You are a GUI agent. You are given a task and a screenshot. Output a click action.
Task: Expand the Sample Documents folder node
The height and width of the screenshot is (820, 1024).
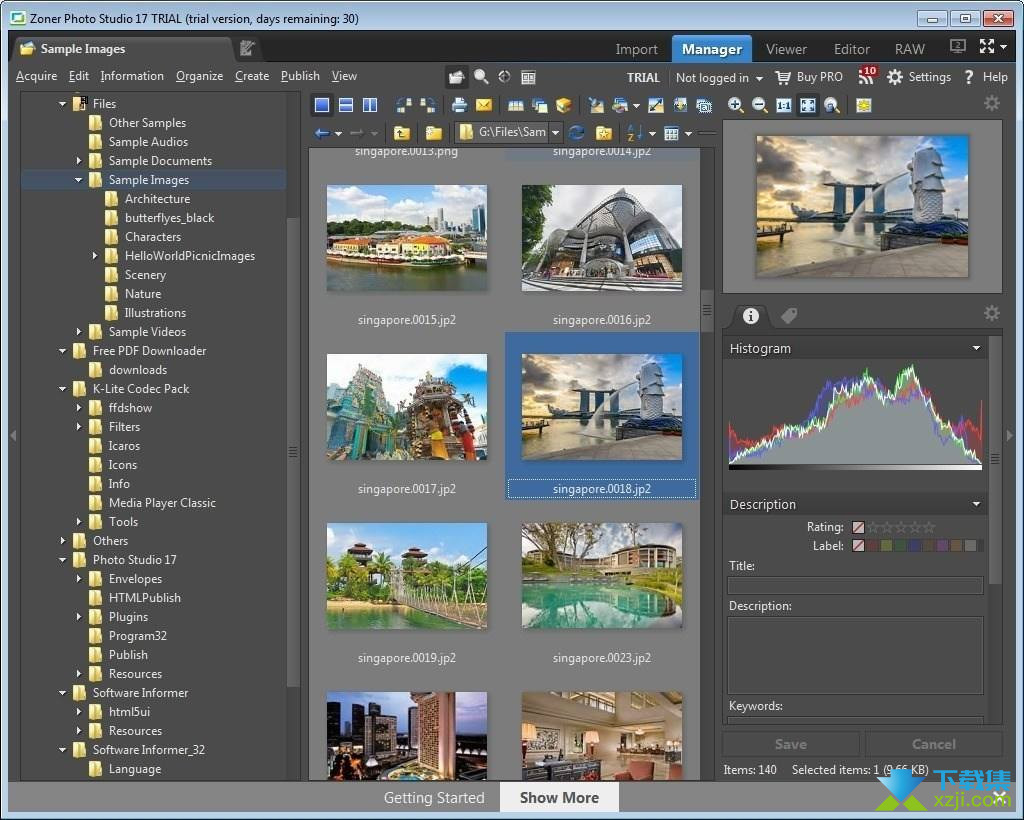(x=79, y=161)
